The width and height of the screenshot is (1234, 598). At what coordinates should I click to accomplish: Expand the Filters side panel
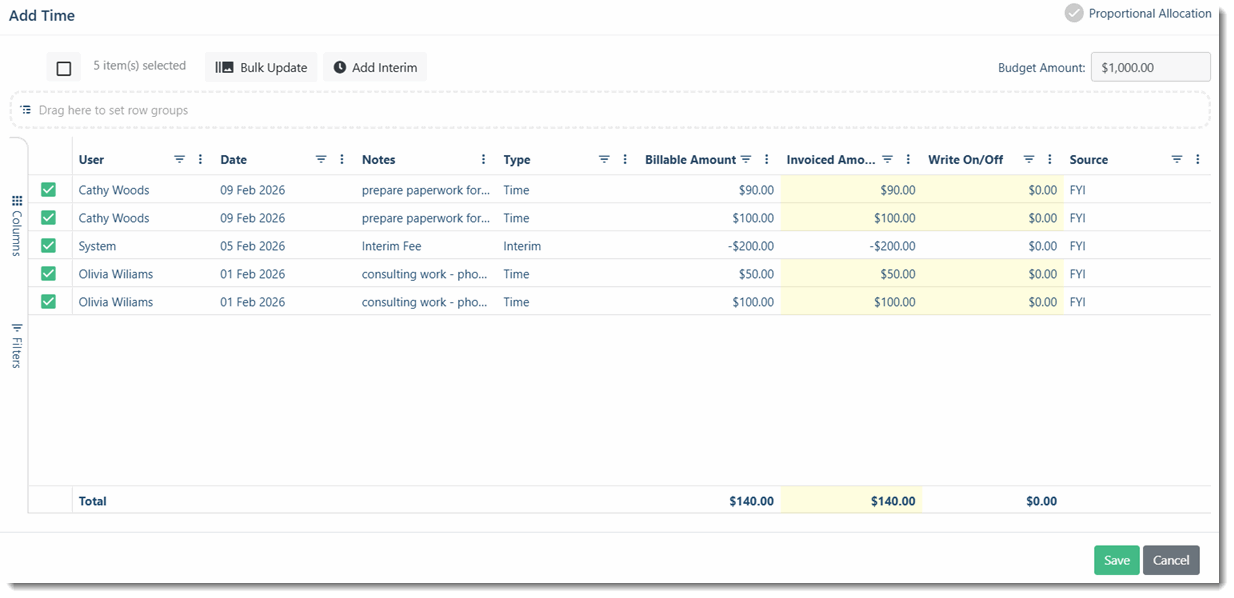[x=17, y=346]
